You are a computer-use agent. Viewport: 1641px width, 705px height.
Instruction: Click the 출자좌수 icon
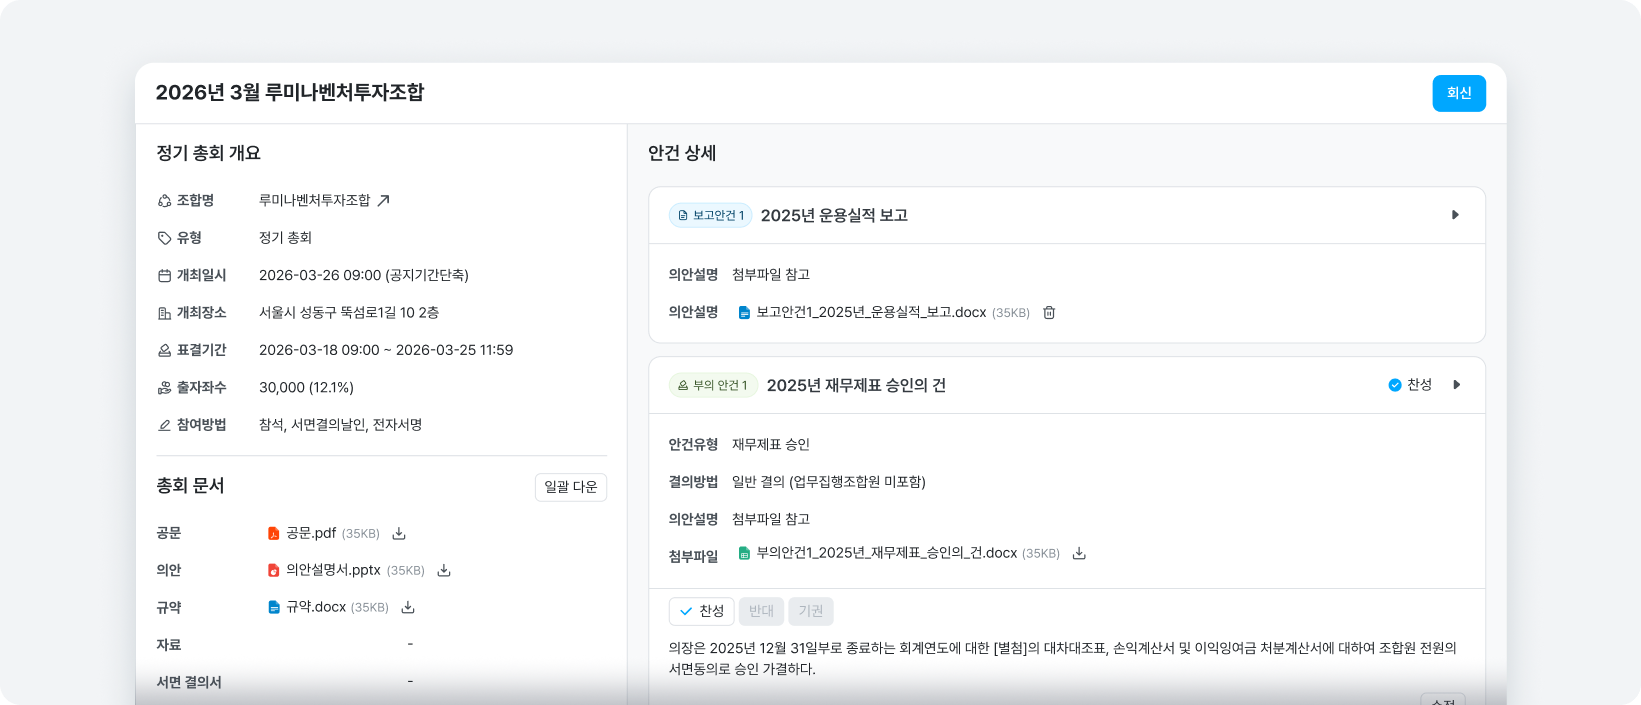pos(164,388)
